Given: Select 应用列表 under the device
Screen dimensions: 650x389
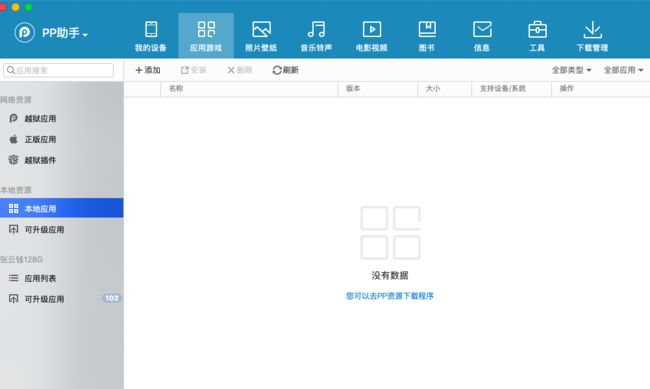Looking at the screenshot, I should pos(62,278).
